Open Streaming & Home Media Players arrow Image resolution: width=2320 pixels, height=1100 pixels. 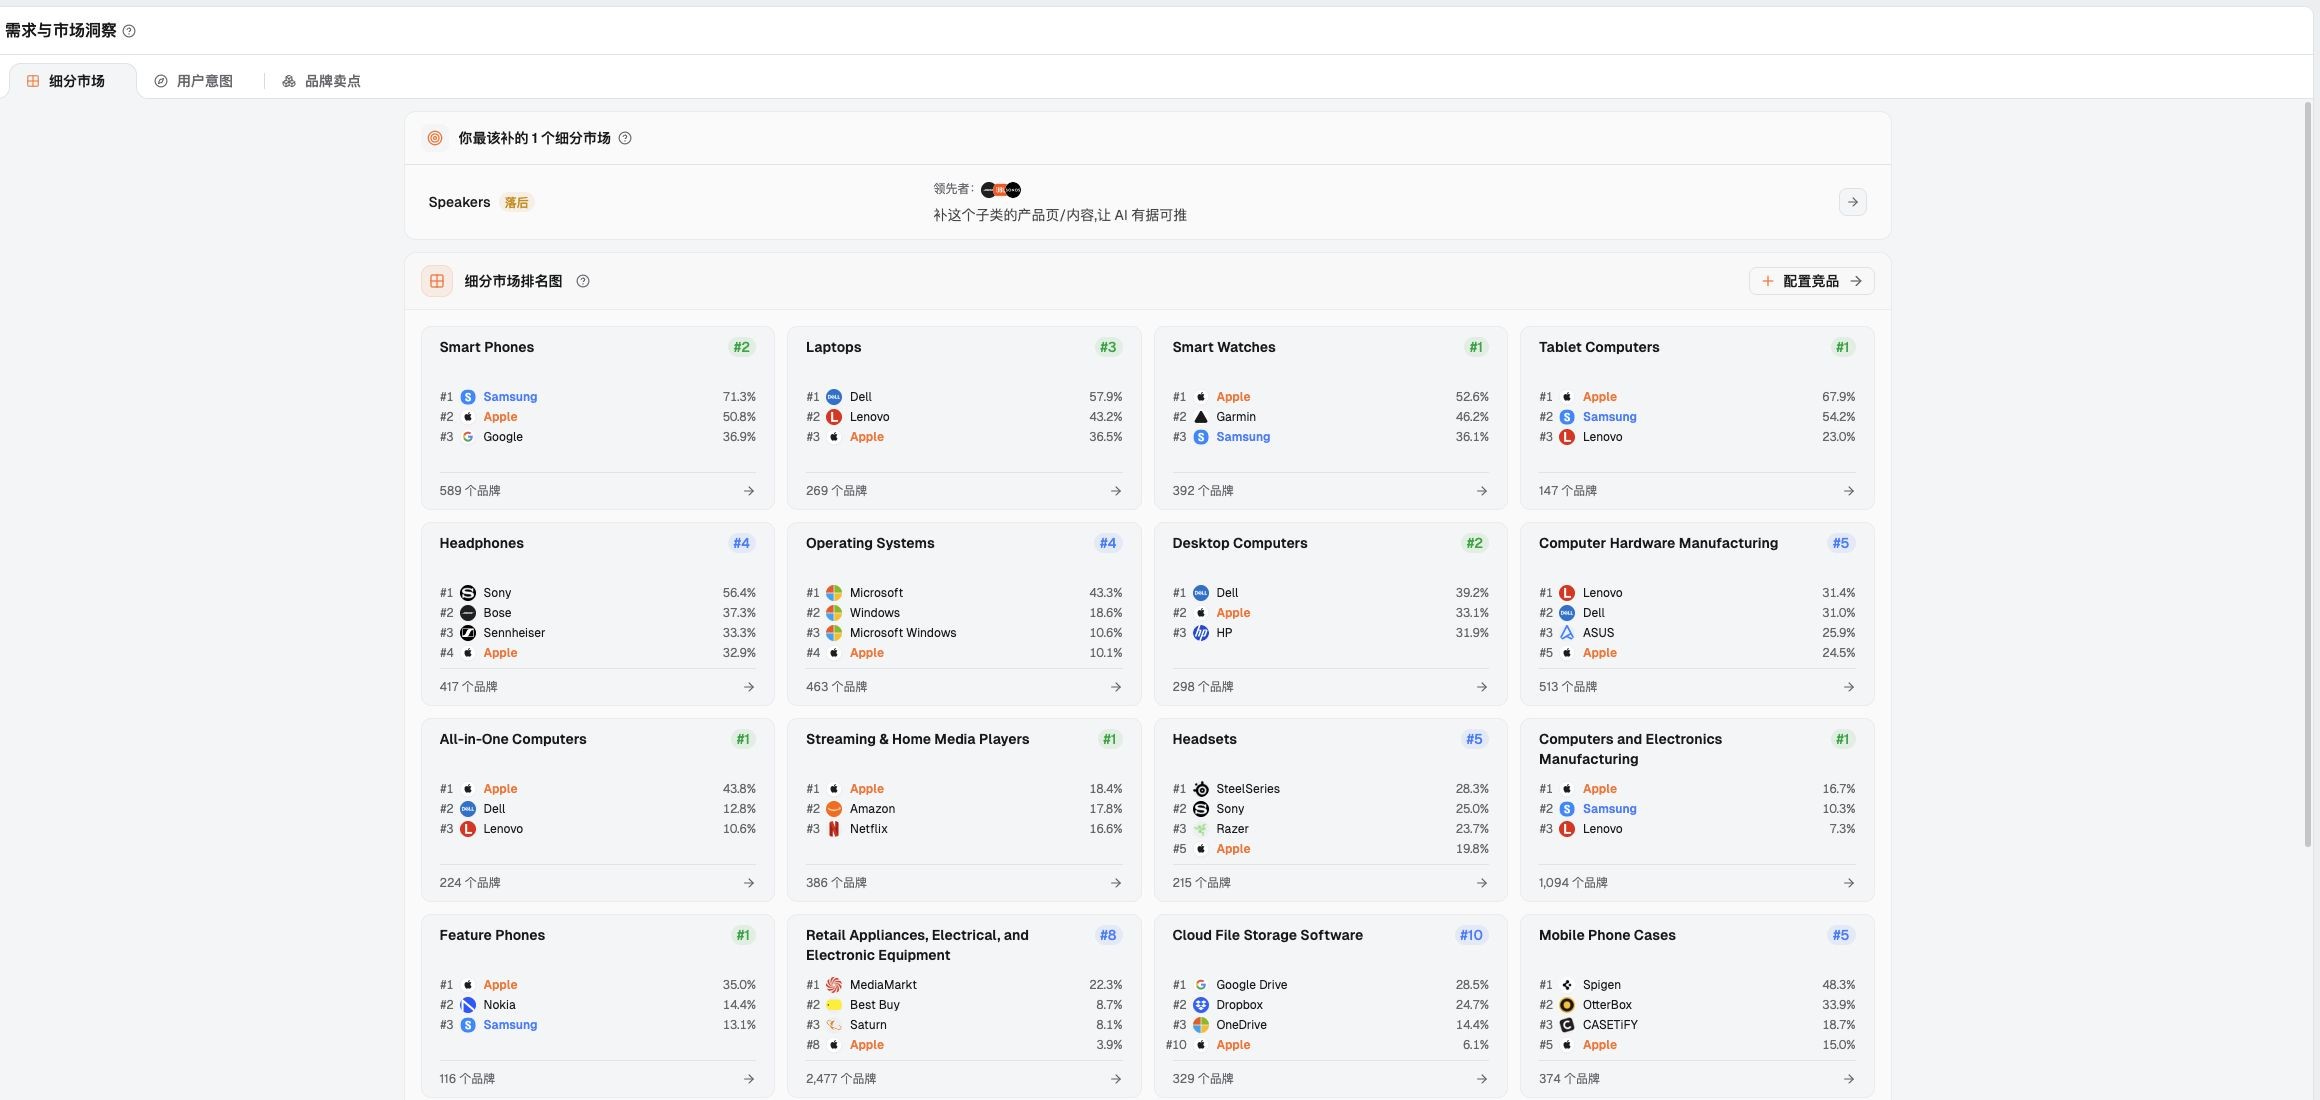pyautogui.click(x=1116, y=883)
